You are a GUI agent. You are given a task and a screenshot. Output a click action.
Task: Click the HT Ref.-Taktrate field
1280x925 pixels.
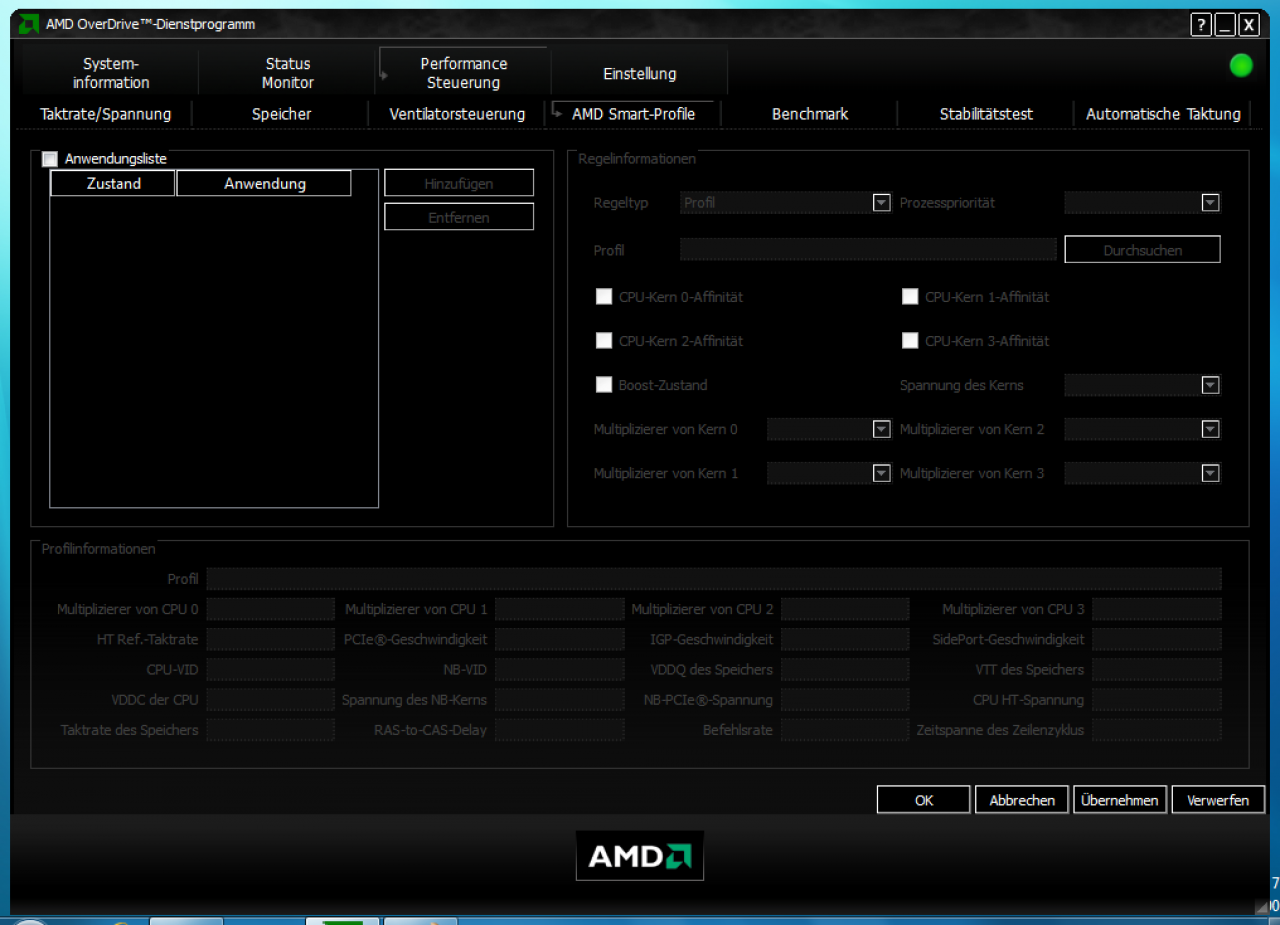pyautogui.click(x=270, y=639)
